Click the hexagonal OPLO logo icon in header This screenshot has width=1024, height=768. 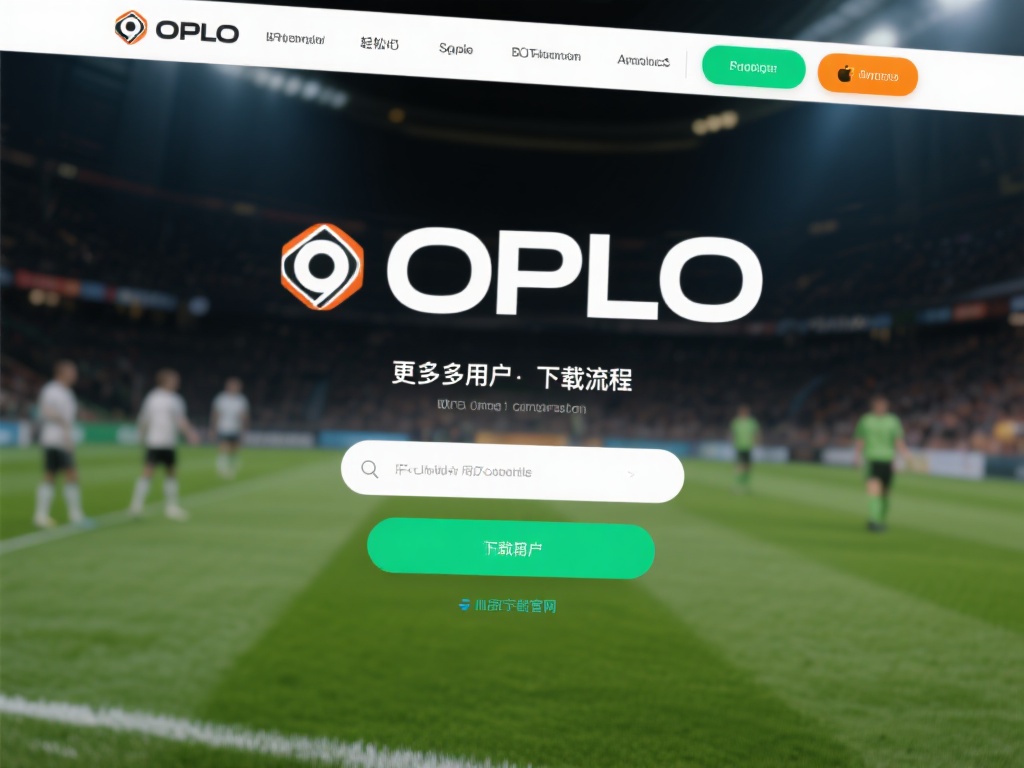click(x=131, y=27)
